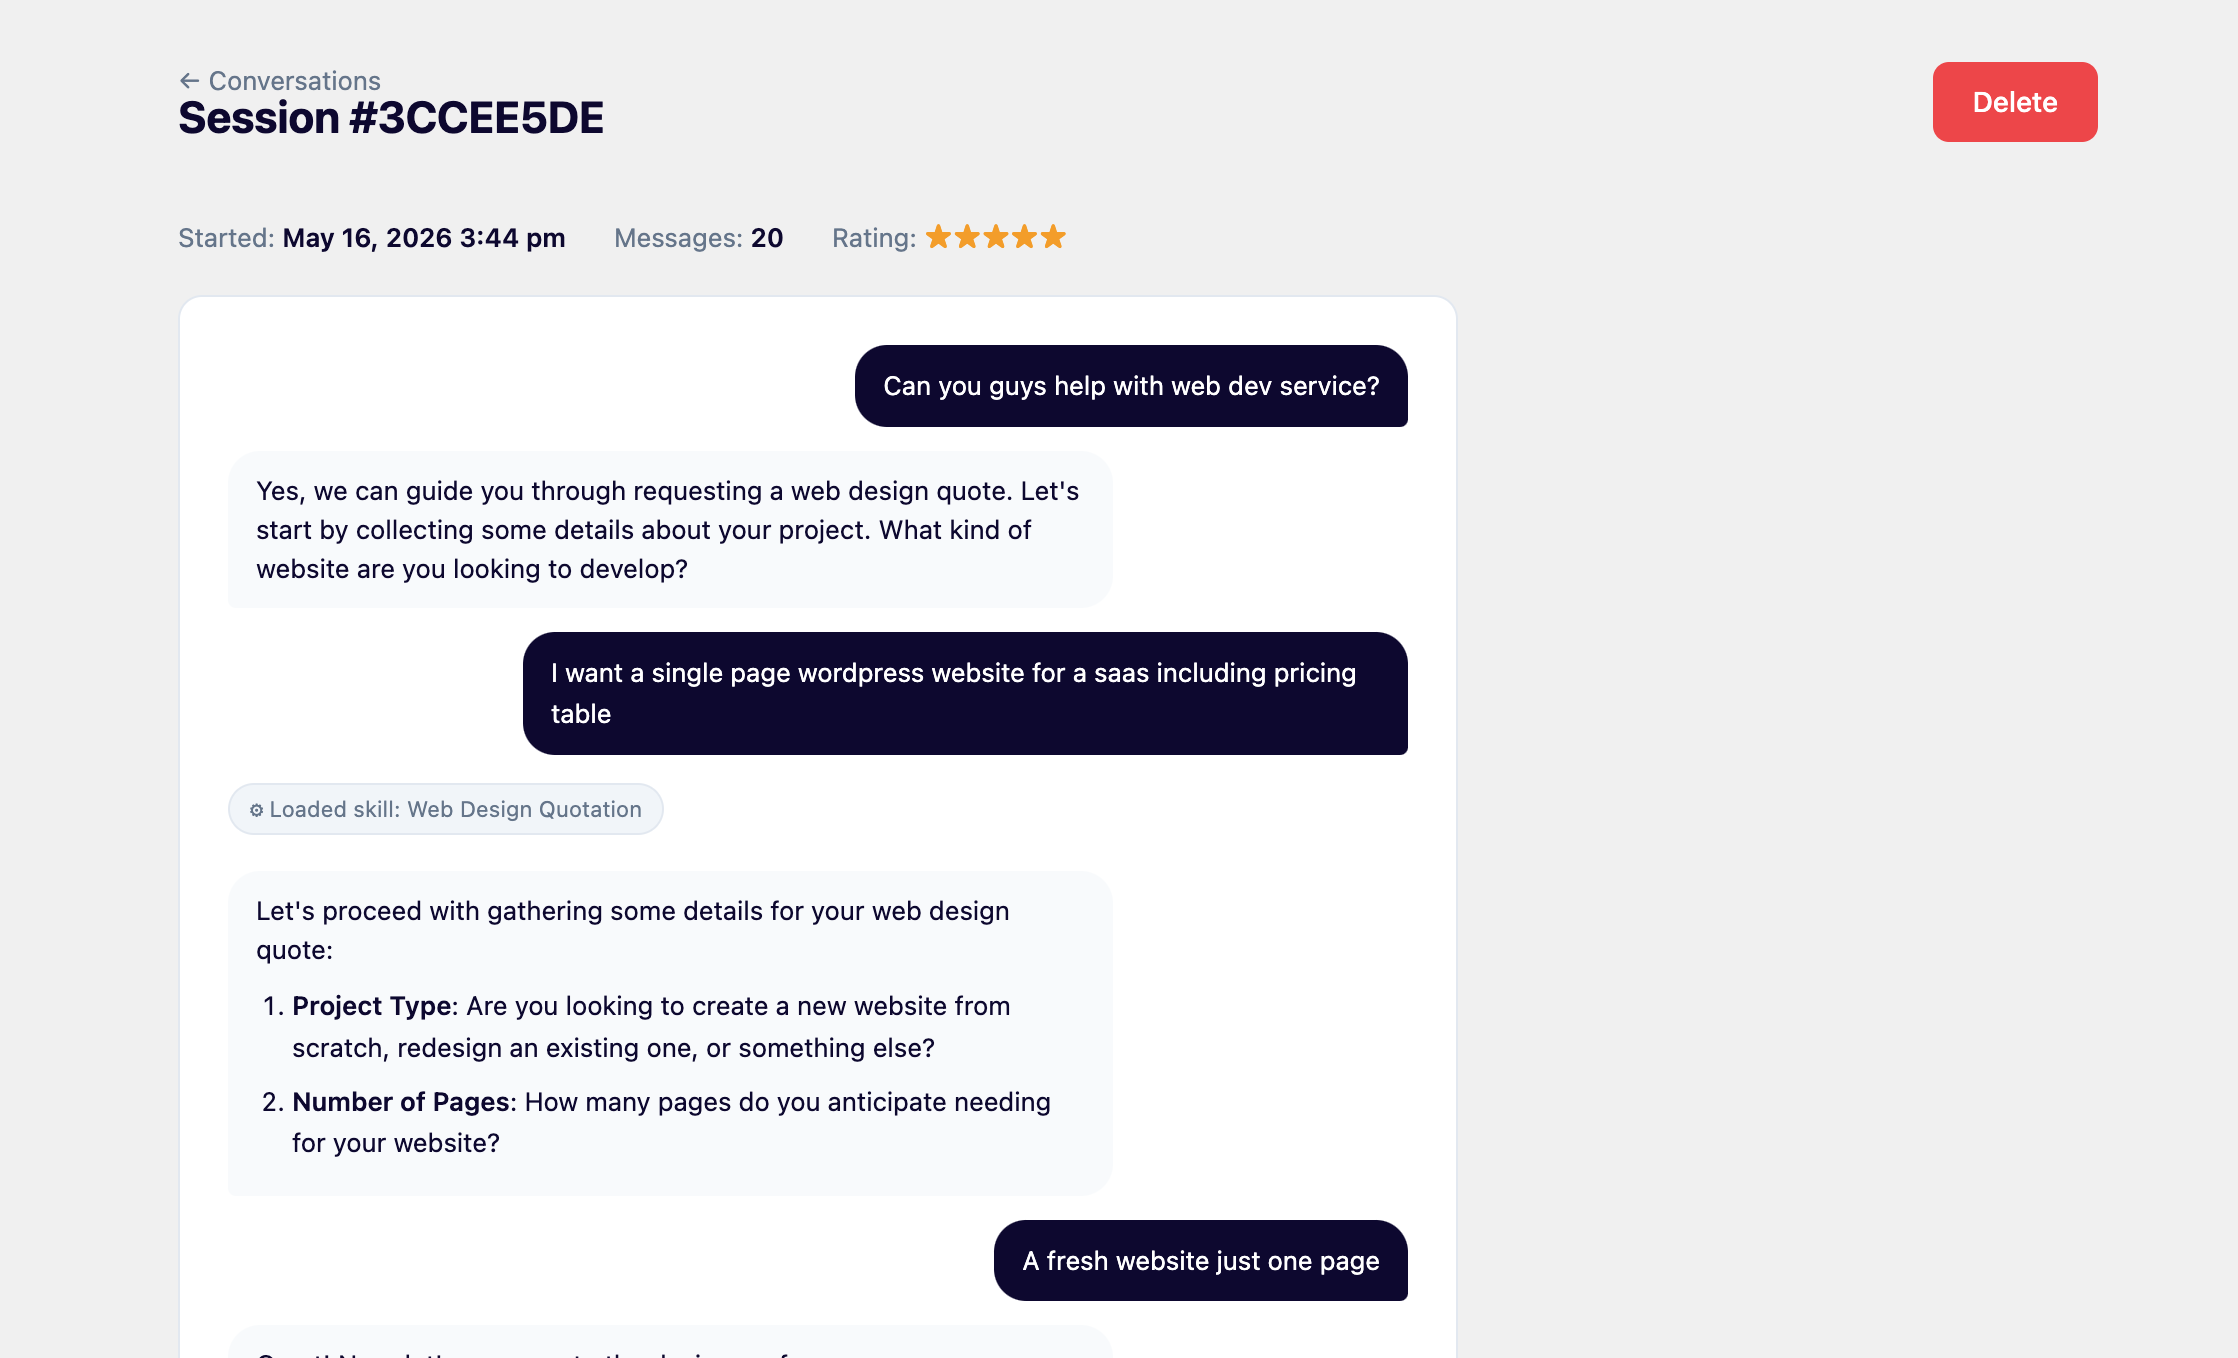Image resolution: width=2238 pixels, height=1358 pixels.
Task: Click the gear icon in Loaded skill chip
Action: click(x=256, y=810)
